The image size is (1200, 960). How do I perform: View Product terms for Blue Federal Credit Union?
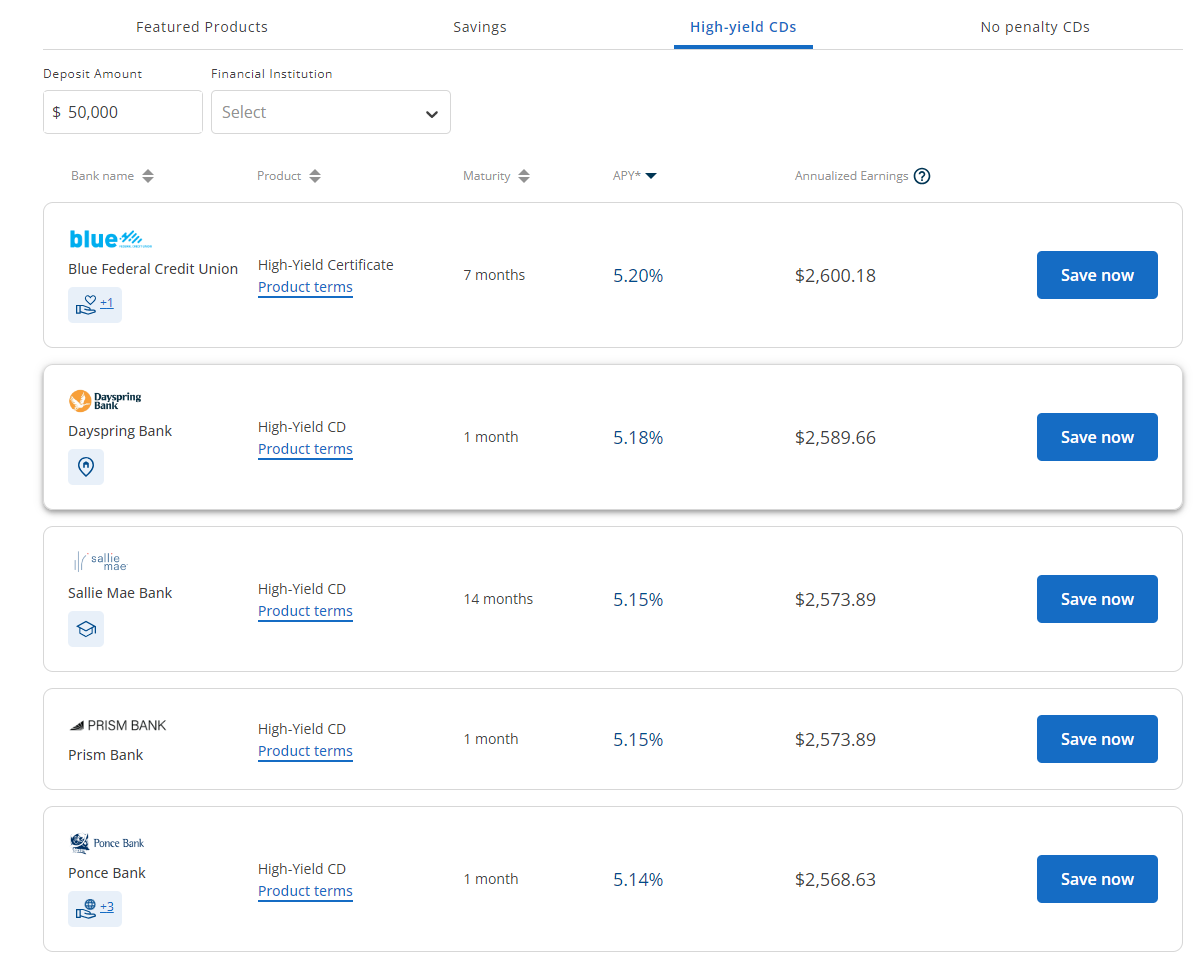click(x=305, y=287)
